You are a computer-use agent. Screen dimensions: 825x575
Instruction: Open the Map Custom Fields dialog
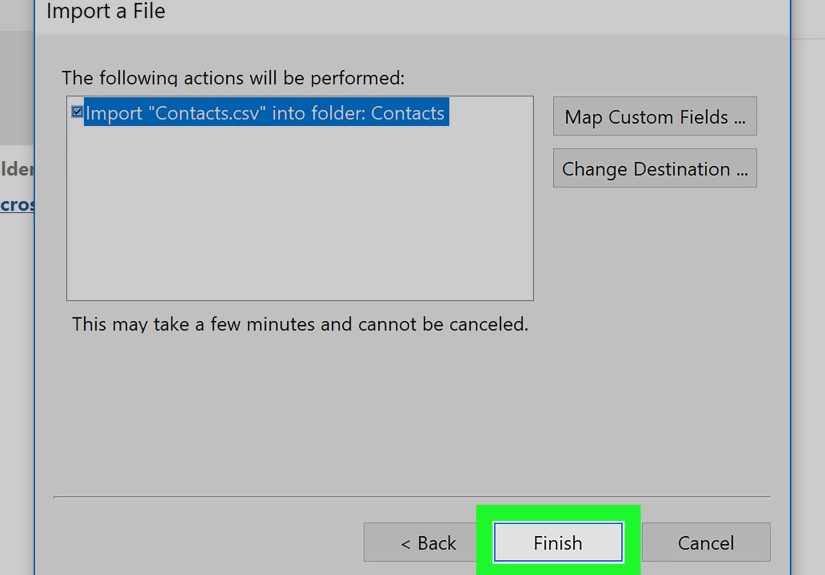tap(654, 117)
